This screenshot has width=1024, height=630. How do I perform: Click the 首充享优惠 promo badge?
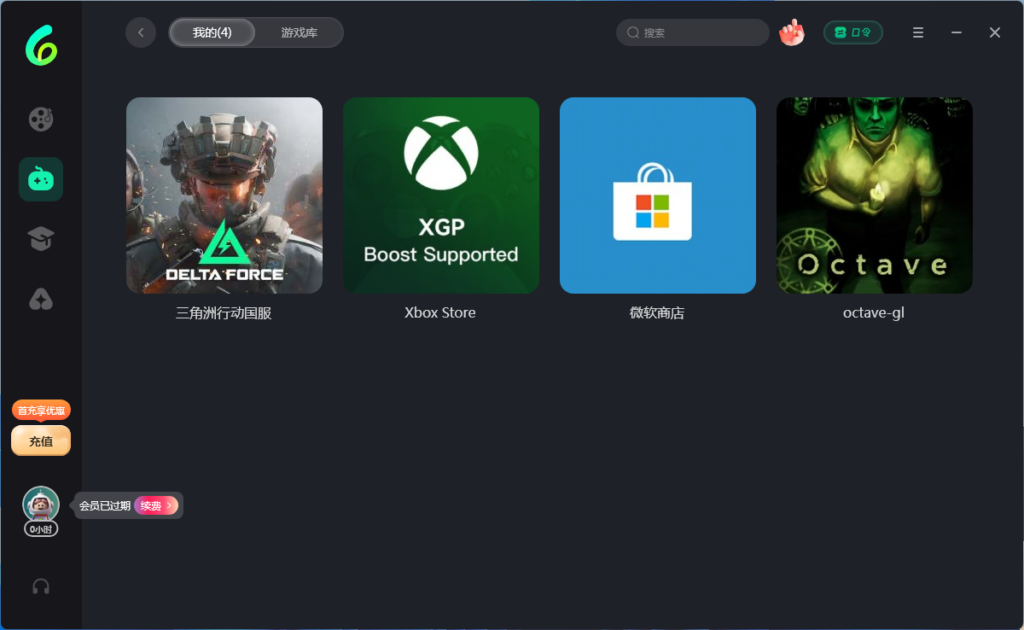coord(40,411)
